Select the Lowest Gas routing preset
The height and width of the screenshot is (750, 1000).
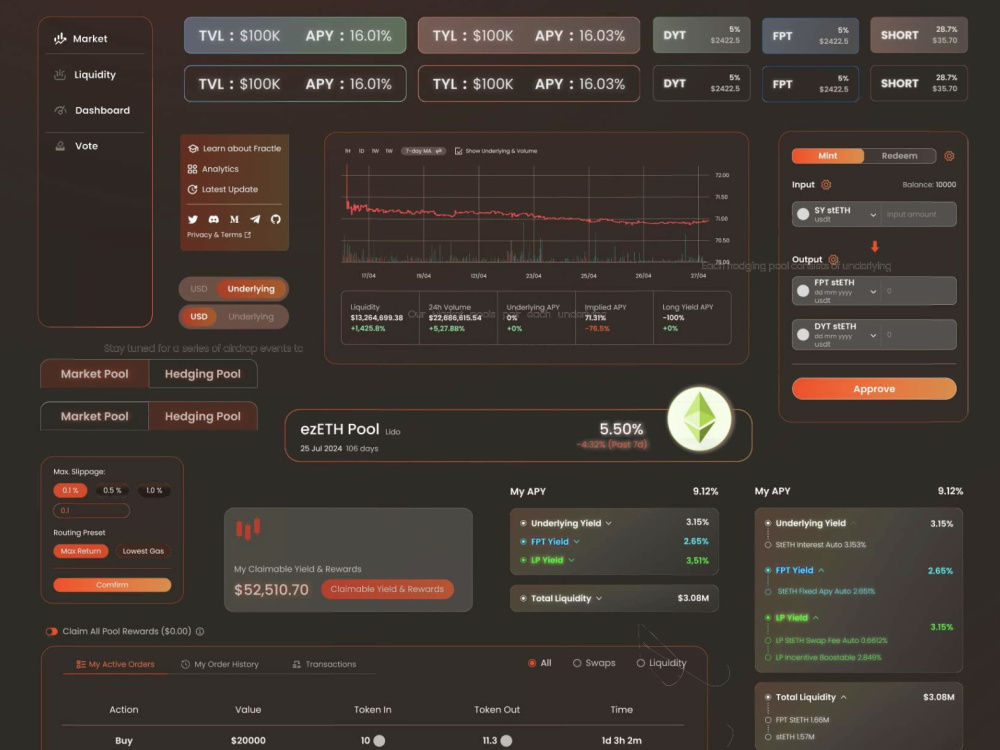(x=143, y=551)
